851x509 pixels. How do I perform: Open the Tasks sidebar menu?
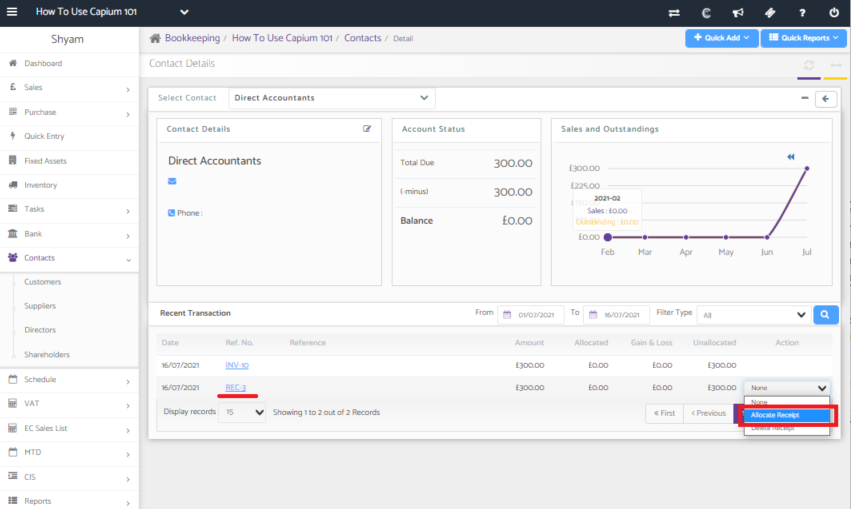pos(69,209)
